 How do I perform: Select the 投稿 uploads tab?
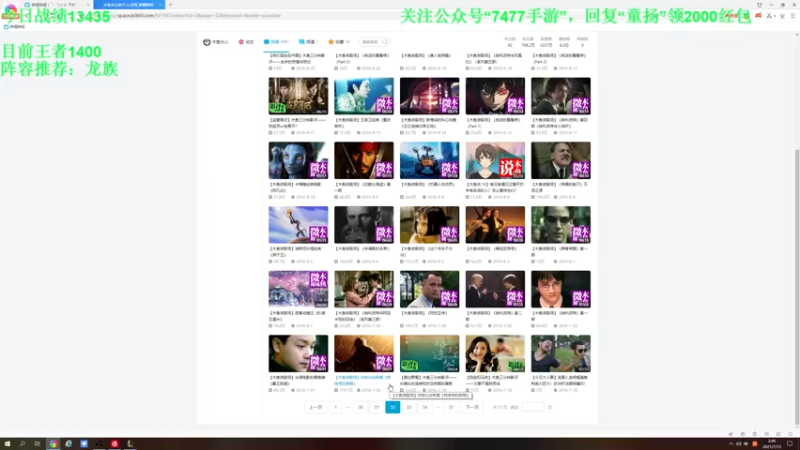(276, 42)
